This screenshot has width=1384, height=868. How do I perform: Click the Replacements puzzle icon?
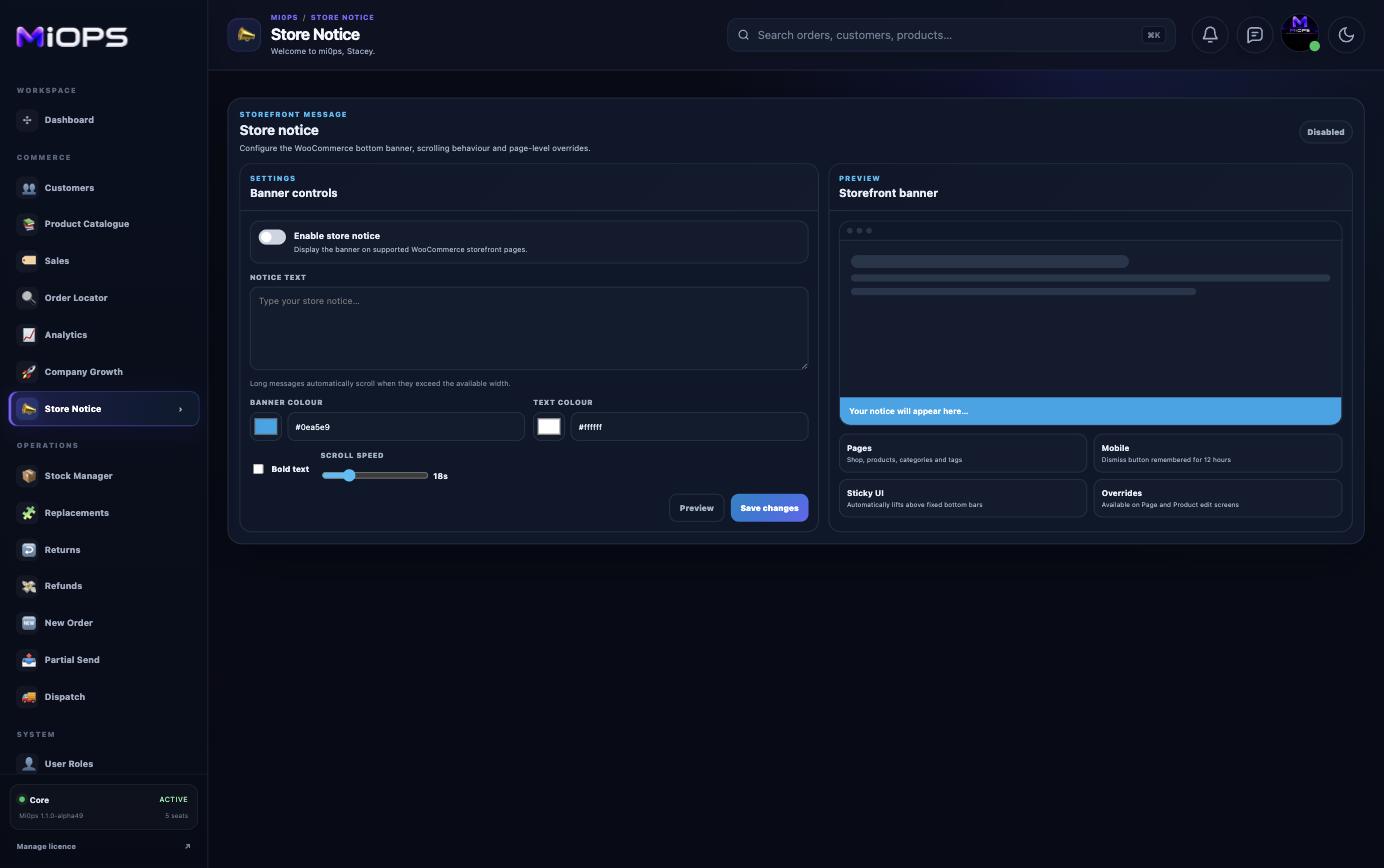click(x=28, y=513)
